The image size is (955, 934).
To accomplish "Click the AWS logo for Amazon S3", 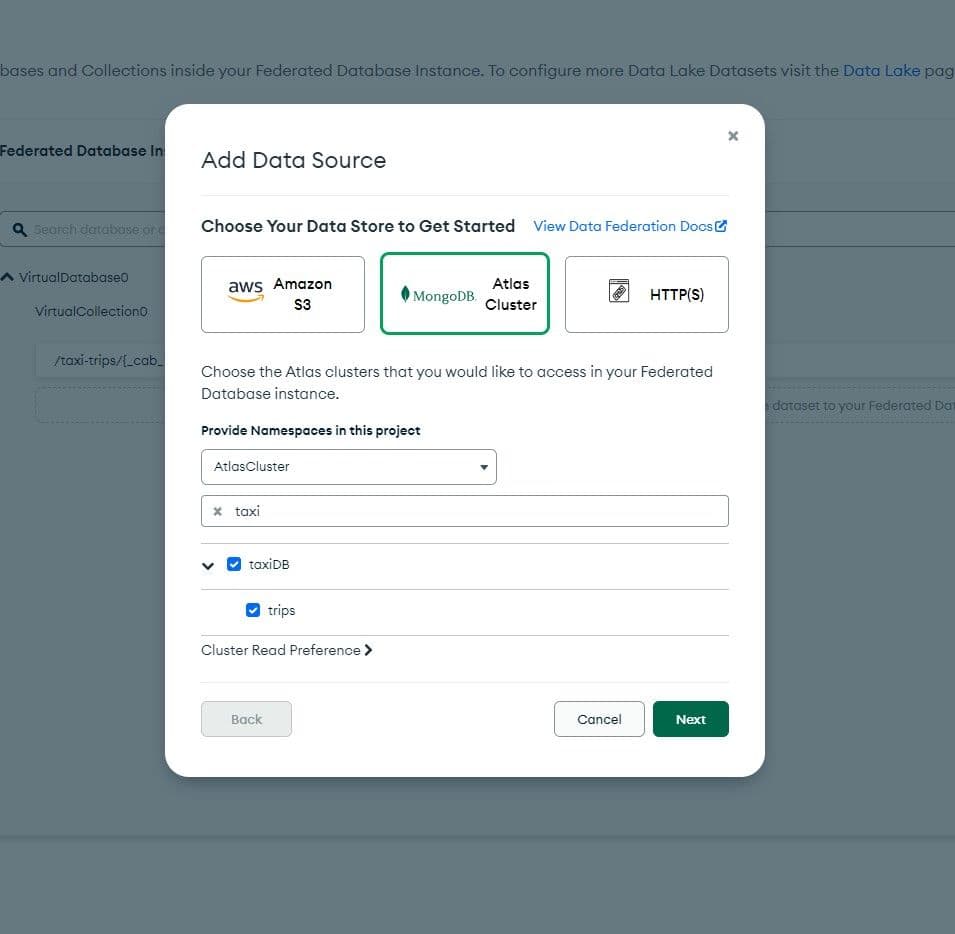I will pos(245,291).
